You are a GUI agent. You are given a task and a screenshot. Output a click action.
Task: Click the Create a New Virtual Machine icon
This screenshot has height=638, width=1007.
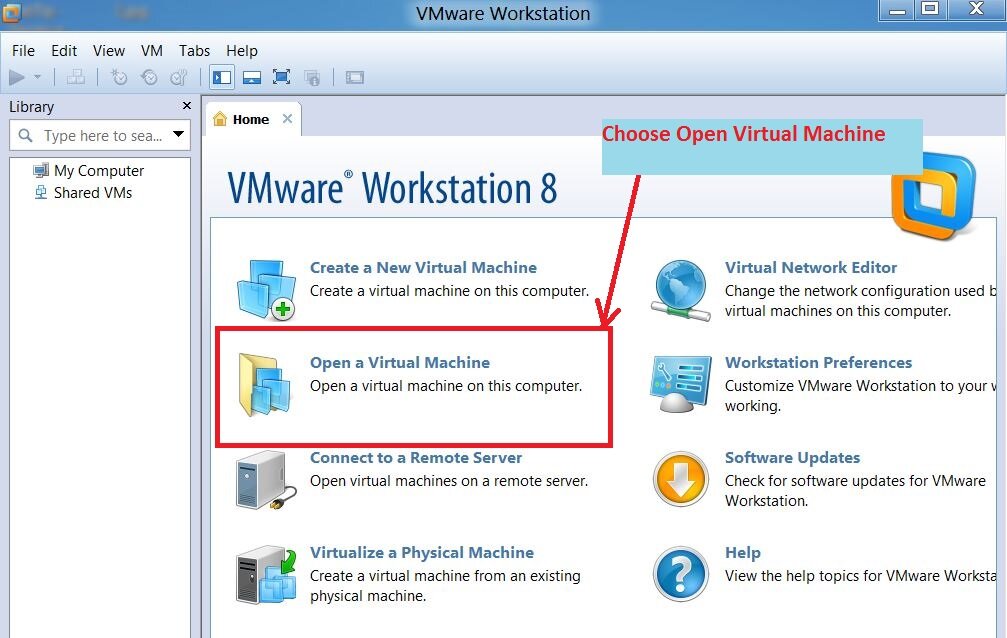[x=266, y=289]
